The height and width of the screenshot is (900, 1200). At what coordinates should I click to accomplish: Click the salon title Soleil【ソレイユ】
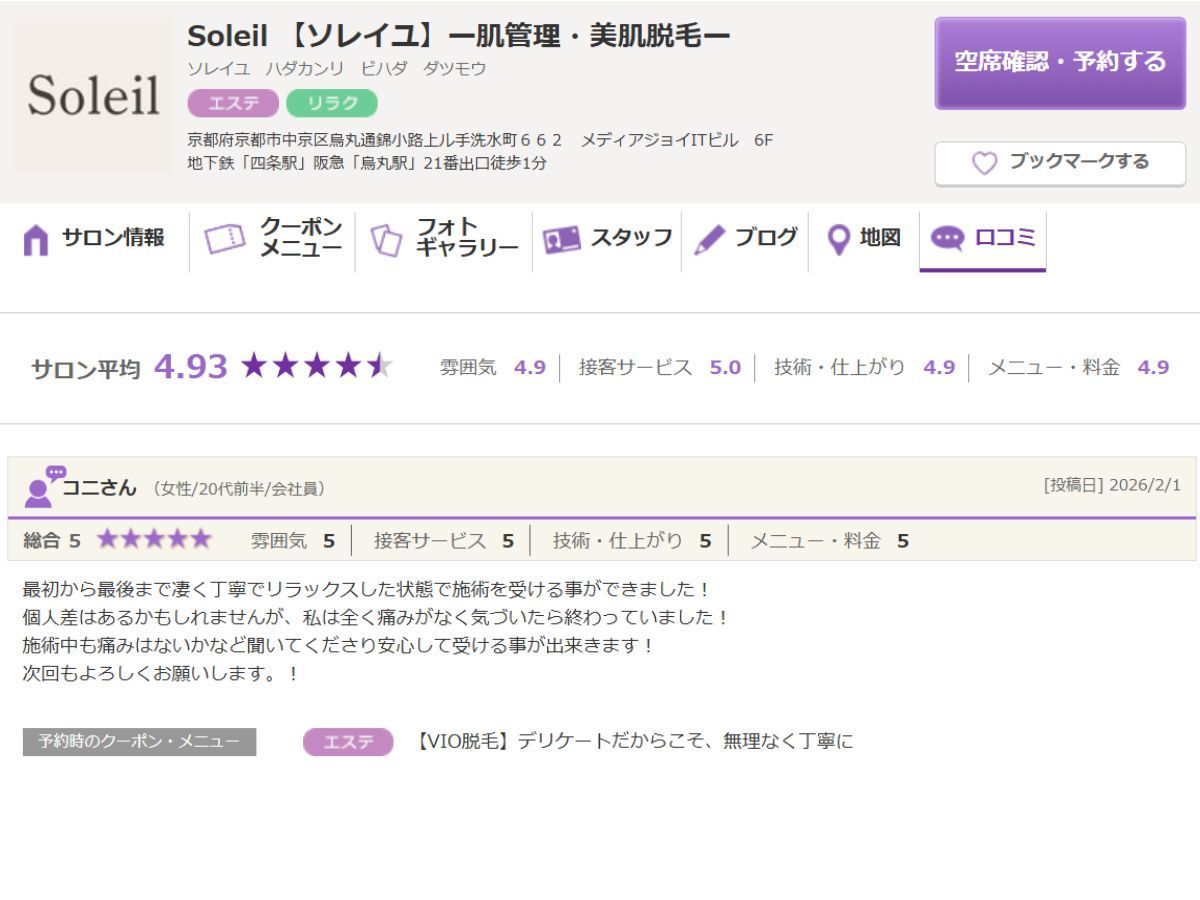tap(459, 37)
